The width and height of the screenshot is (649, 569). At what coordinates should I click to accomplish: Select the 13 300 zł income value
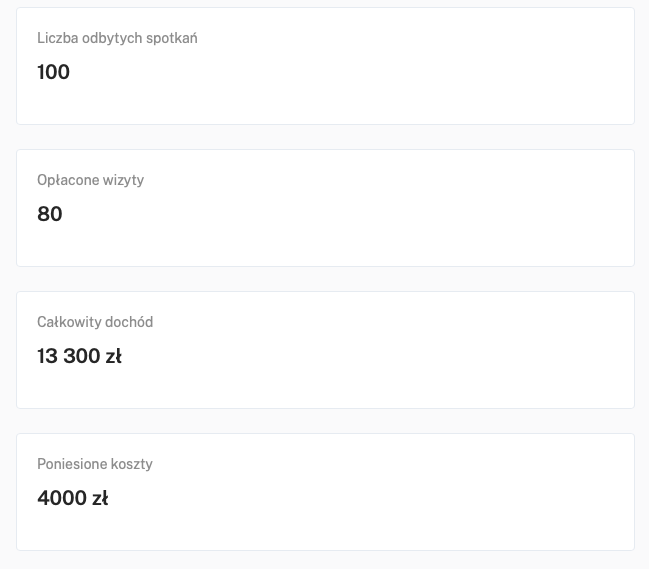tap(79, 356)
